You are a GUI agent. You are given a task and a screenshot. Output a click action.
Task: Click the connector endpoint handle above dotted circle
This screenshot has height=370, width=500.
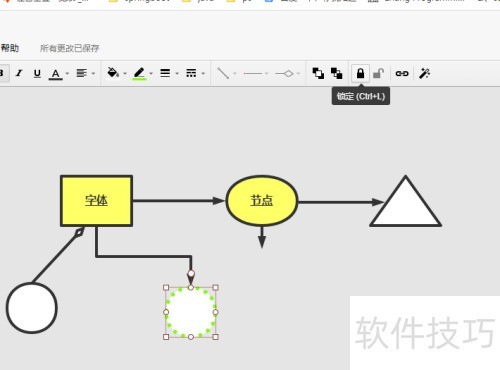pos(191,274)
